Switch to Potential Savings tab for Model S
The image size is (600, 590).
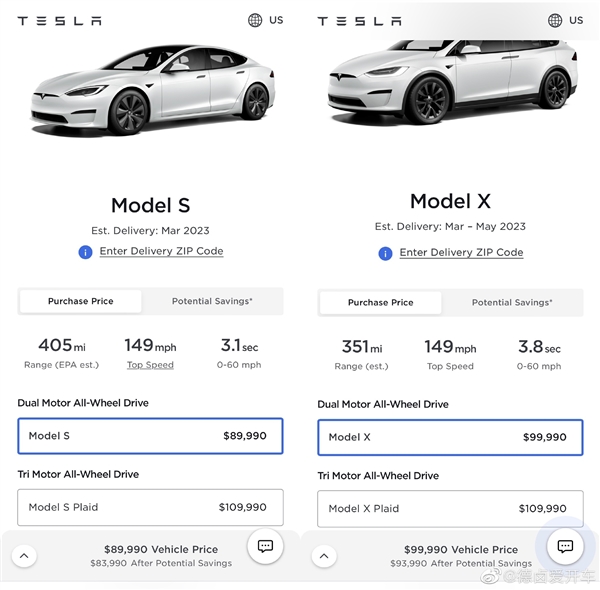212,301
